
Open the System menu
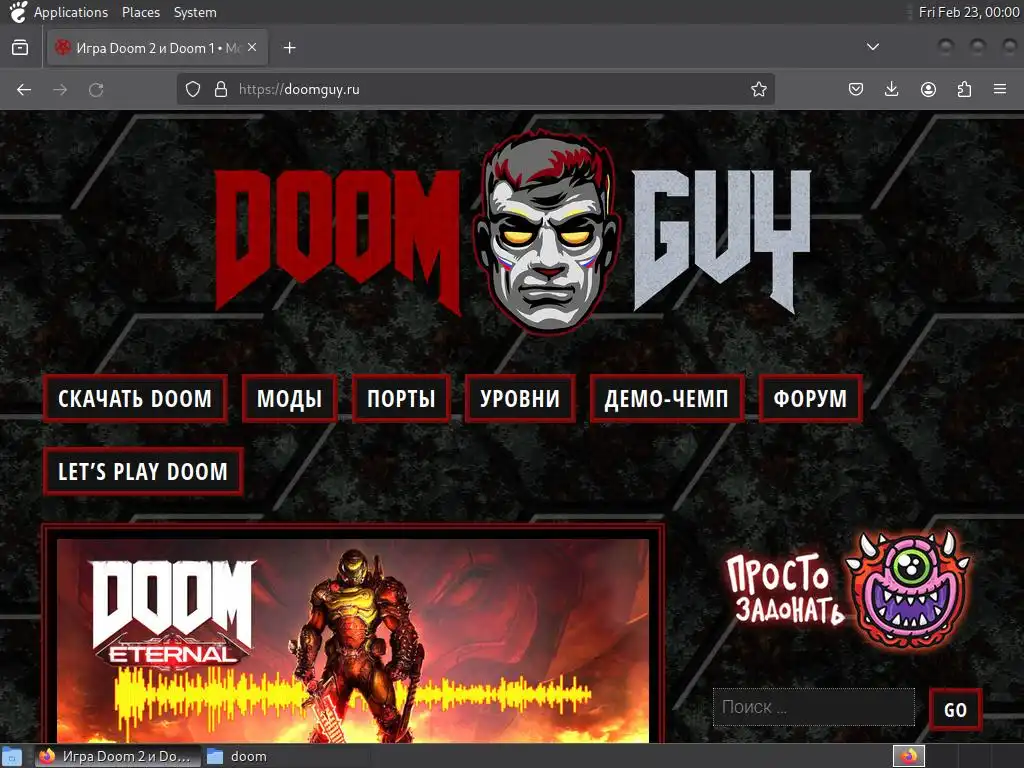(x=195, y=12)
